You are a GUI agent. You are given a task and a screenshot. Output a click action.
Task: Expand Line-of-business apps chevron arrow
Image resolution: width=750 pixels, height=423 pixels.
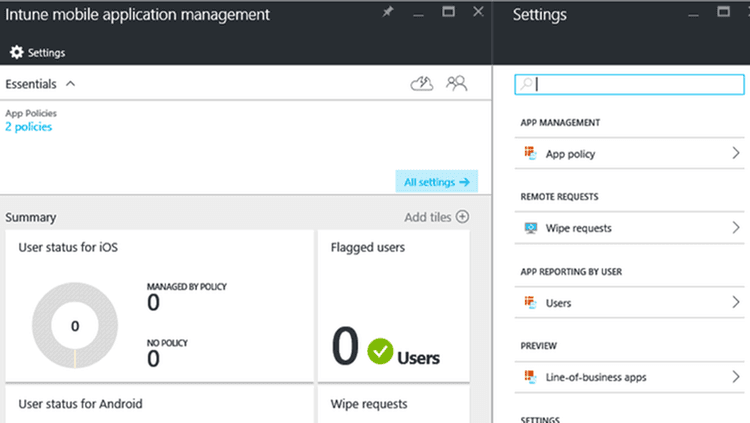(735, 377)
